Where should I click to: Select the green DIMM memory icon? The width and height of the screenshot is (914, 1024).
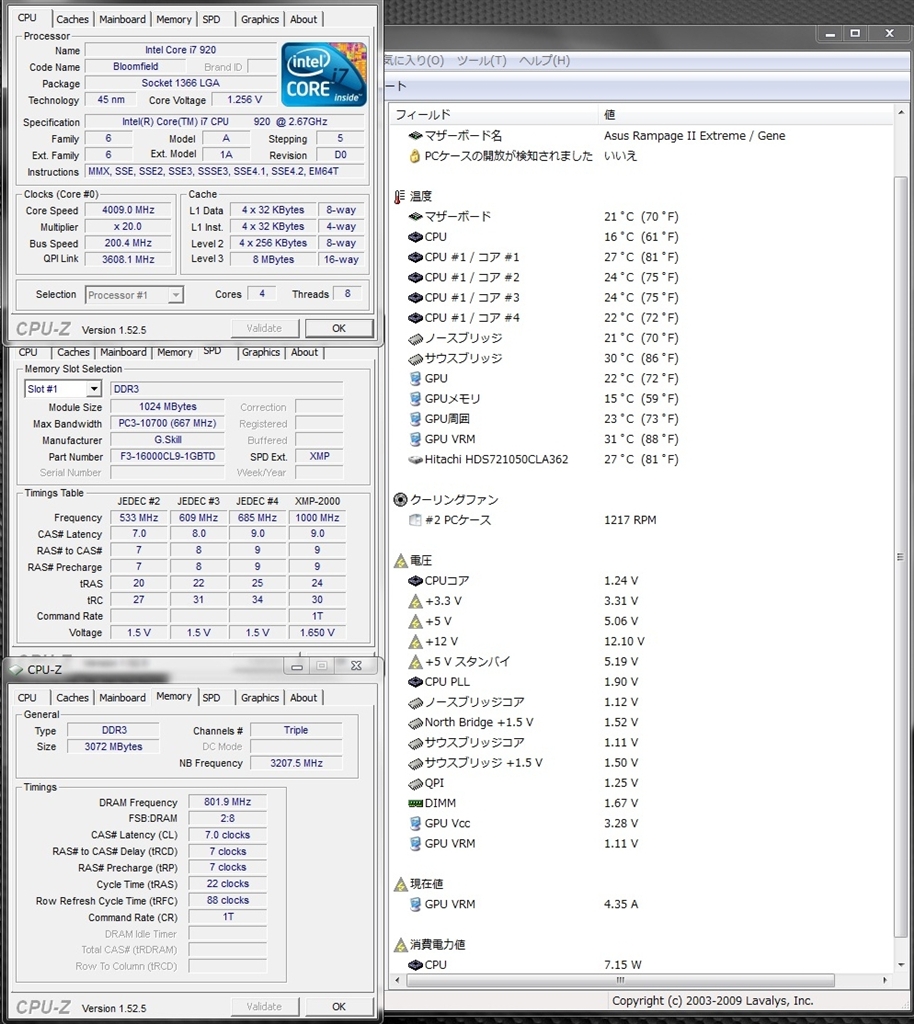[x=415, y=803]
